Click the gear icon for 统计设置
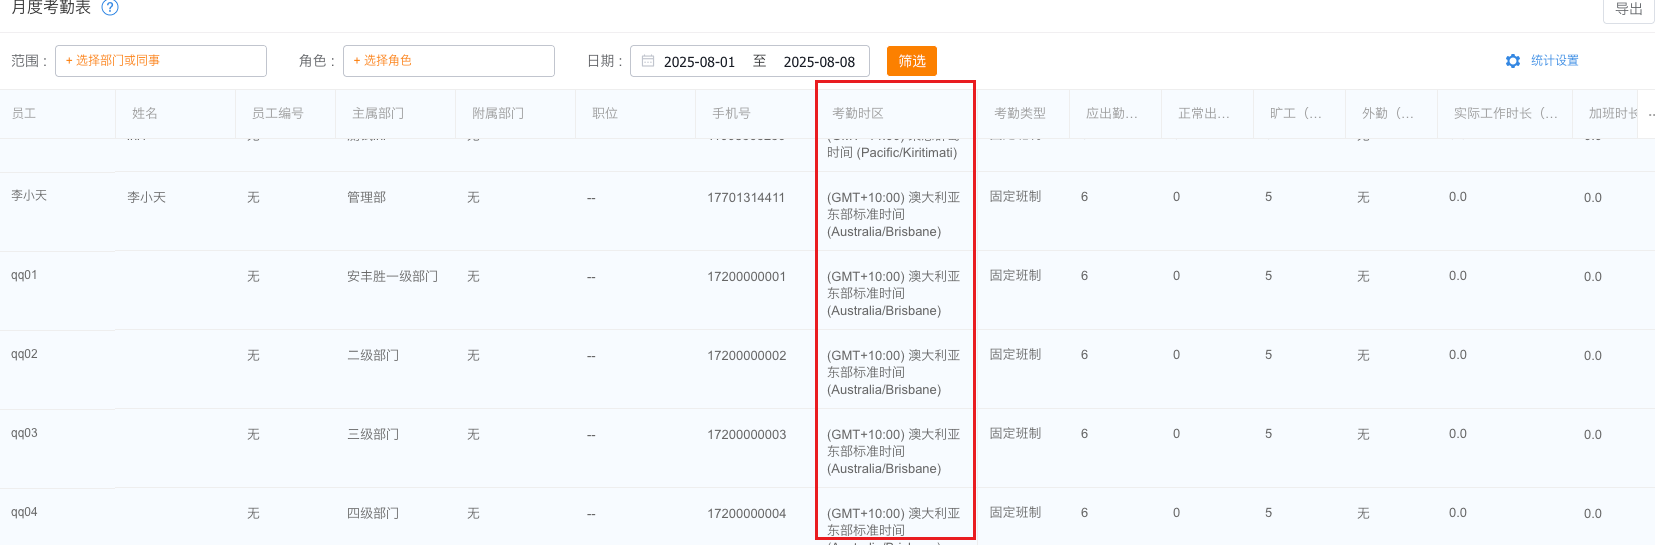This screenshot has width=1655, height=545. click(1512, 61)
